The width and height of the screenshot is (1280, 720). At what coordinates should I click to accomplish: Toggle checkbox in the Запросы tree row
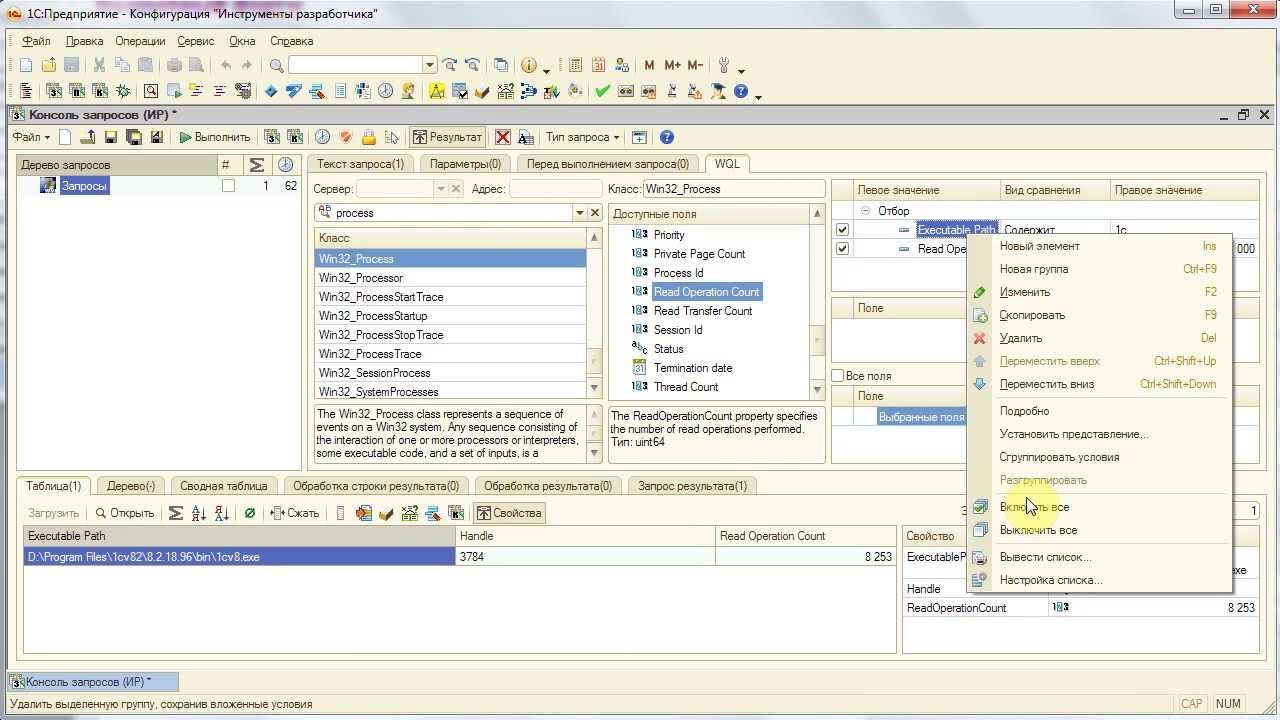[x=228, y=186]
